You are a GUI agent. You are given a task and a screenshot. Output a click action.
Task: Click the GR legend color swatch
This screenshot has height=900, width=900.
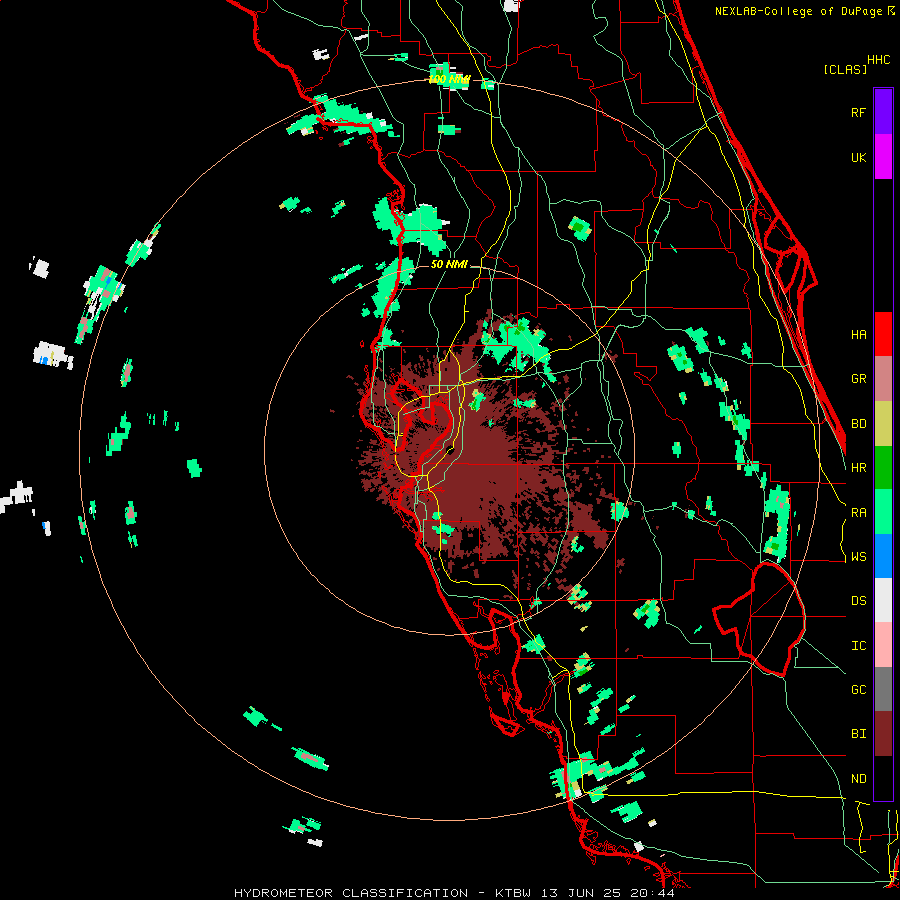point(883,379)
